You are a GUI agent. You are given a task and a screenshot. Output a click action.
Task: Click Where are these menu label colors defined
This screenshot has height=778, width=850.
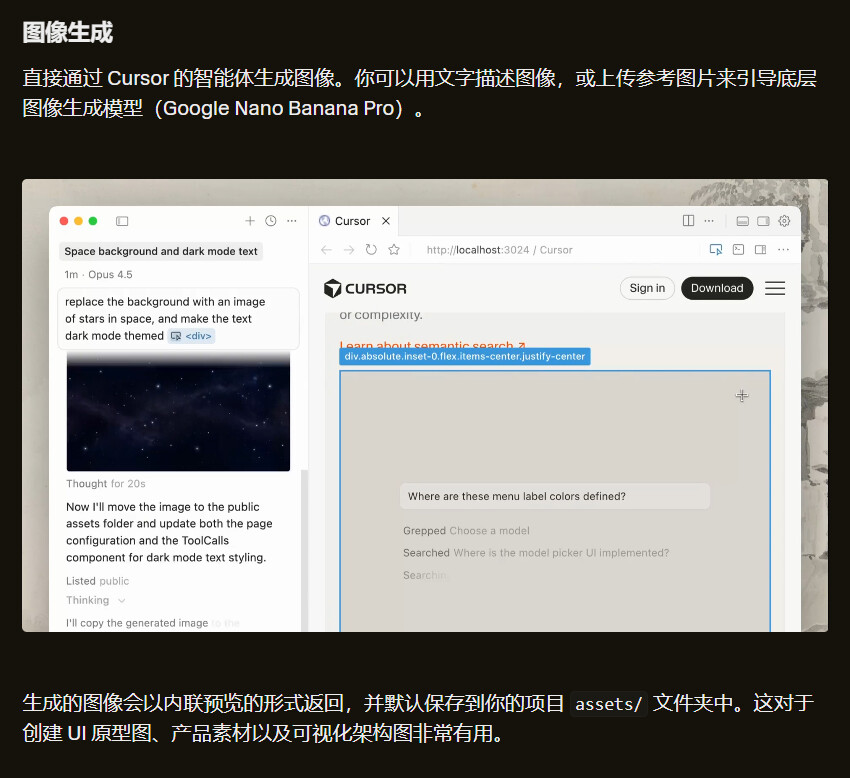click(x=555, y=496)
